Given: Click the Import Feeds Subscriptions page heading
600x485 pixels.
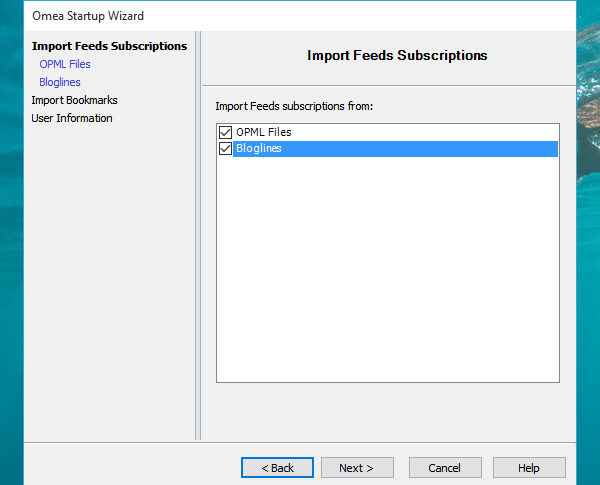Looking at the screenshot, I should (397, 56).
